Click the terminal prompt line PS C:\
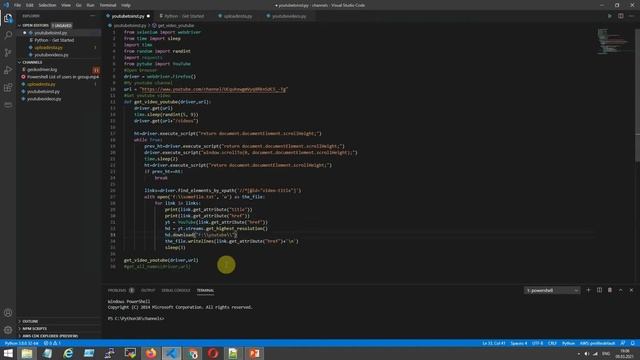The width and height of the screenshot is (640, 360). point(136,318)
